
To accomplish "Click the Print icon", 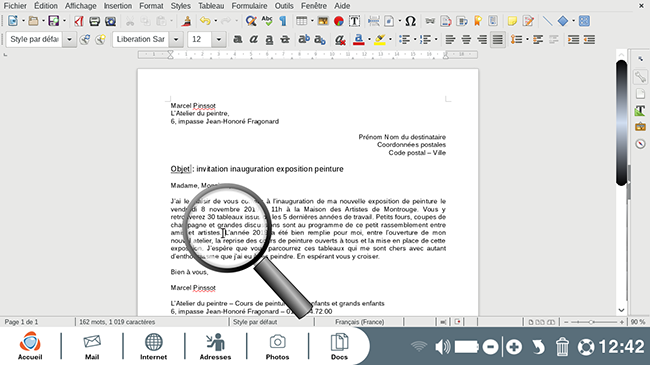I will pos(95,21).
